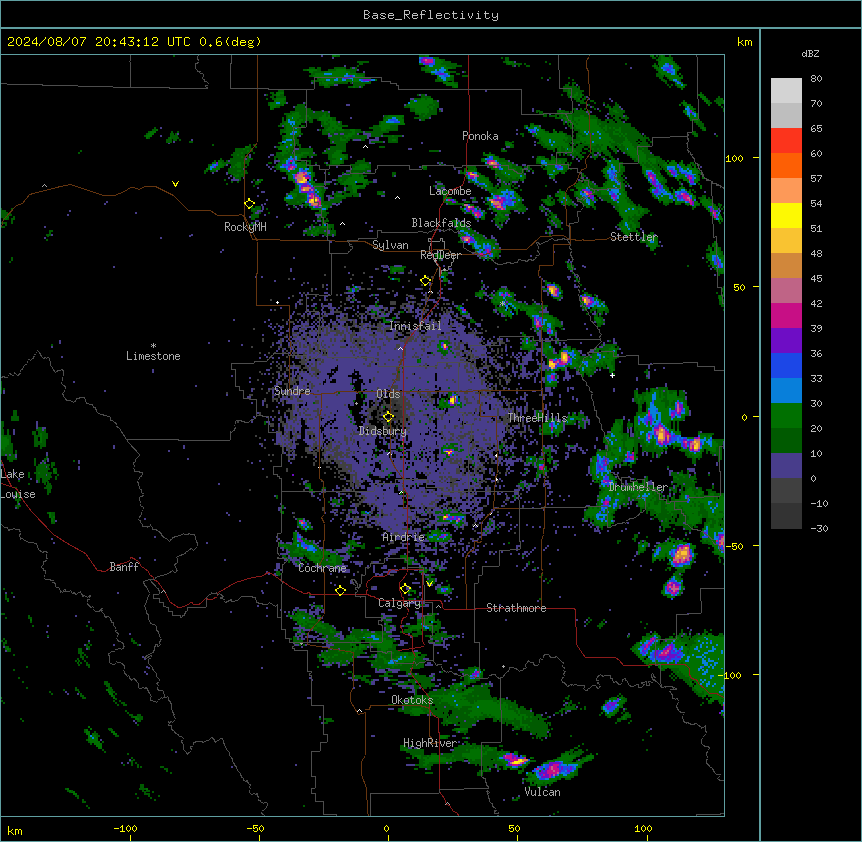Select the royal blue swatch in the dBZ legend
This screenshot has height=842, width=862.
786,365
